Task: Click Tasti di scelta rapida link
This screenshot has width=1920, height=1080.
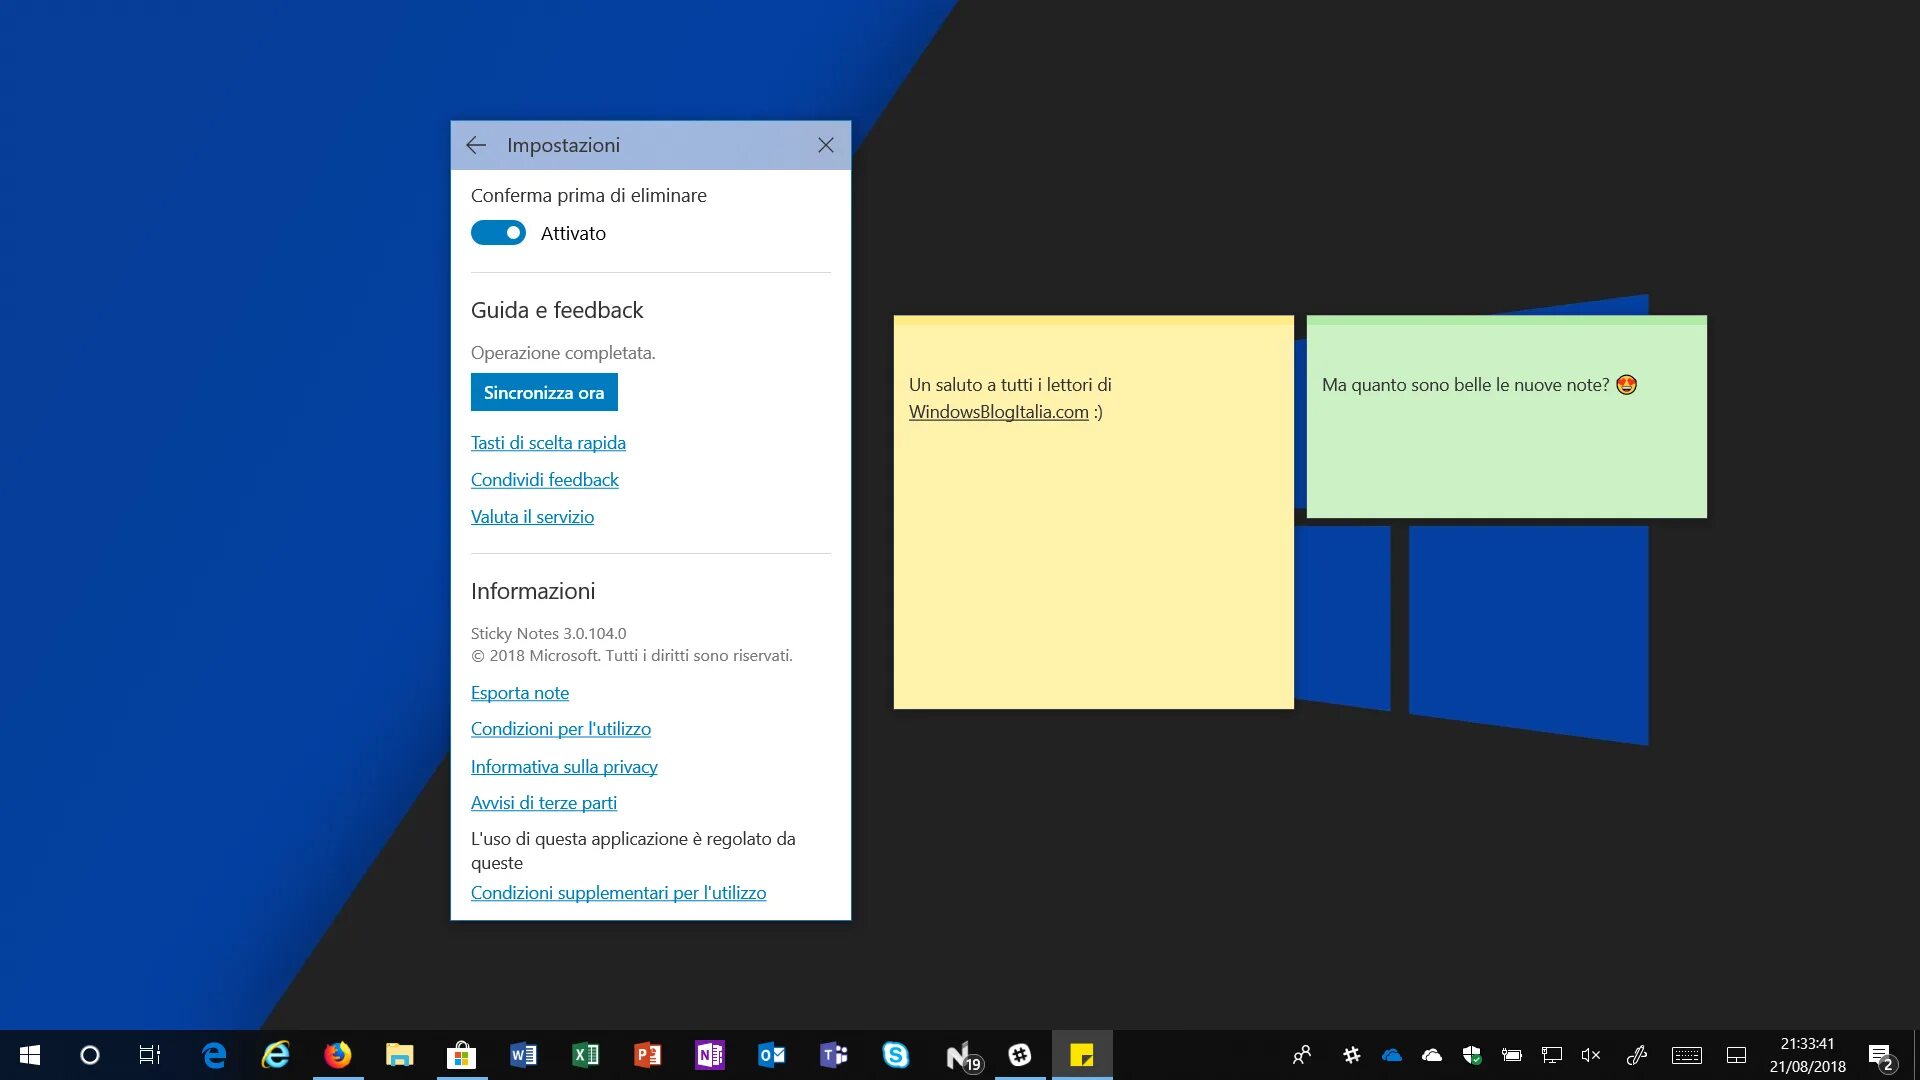Action: 547,442
